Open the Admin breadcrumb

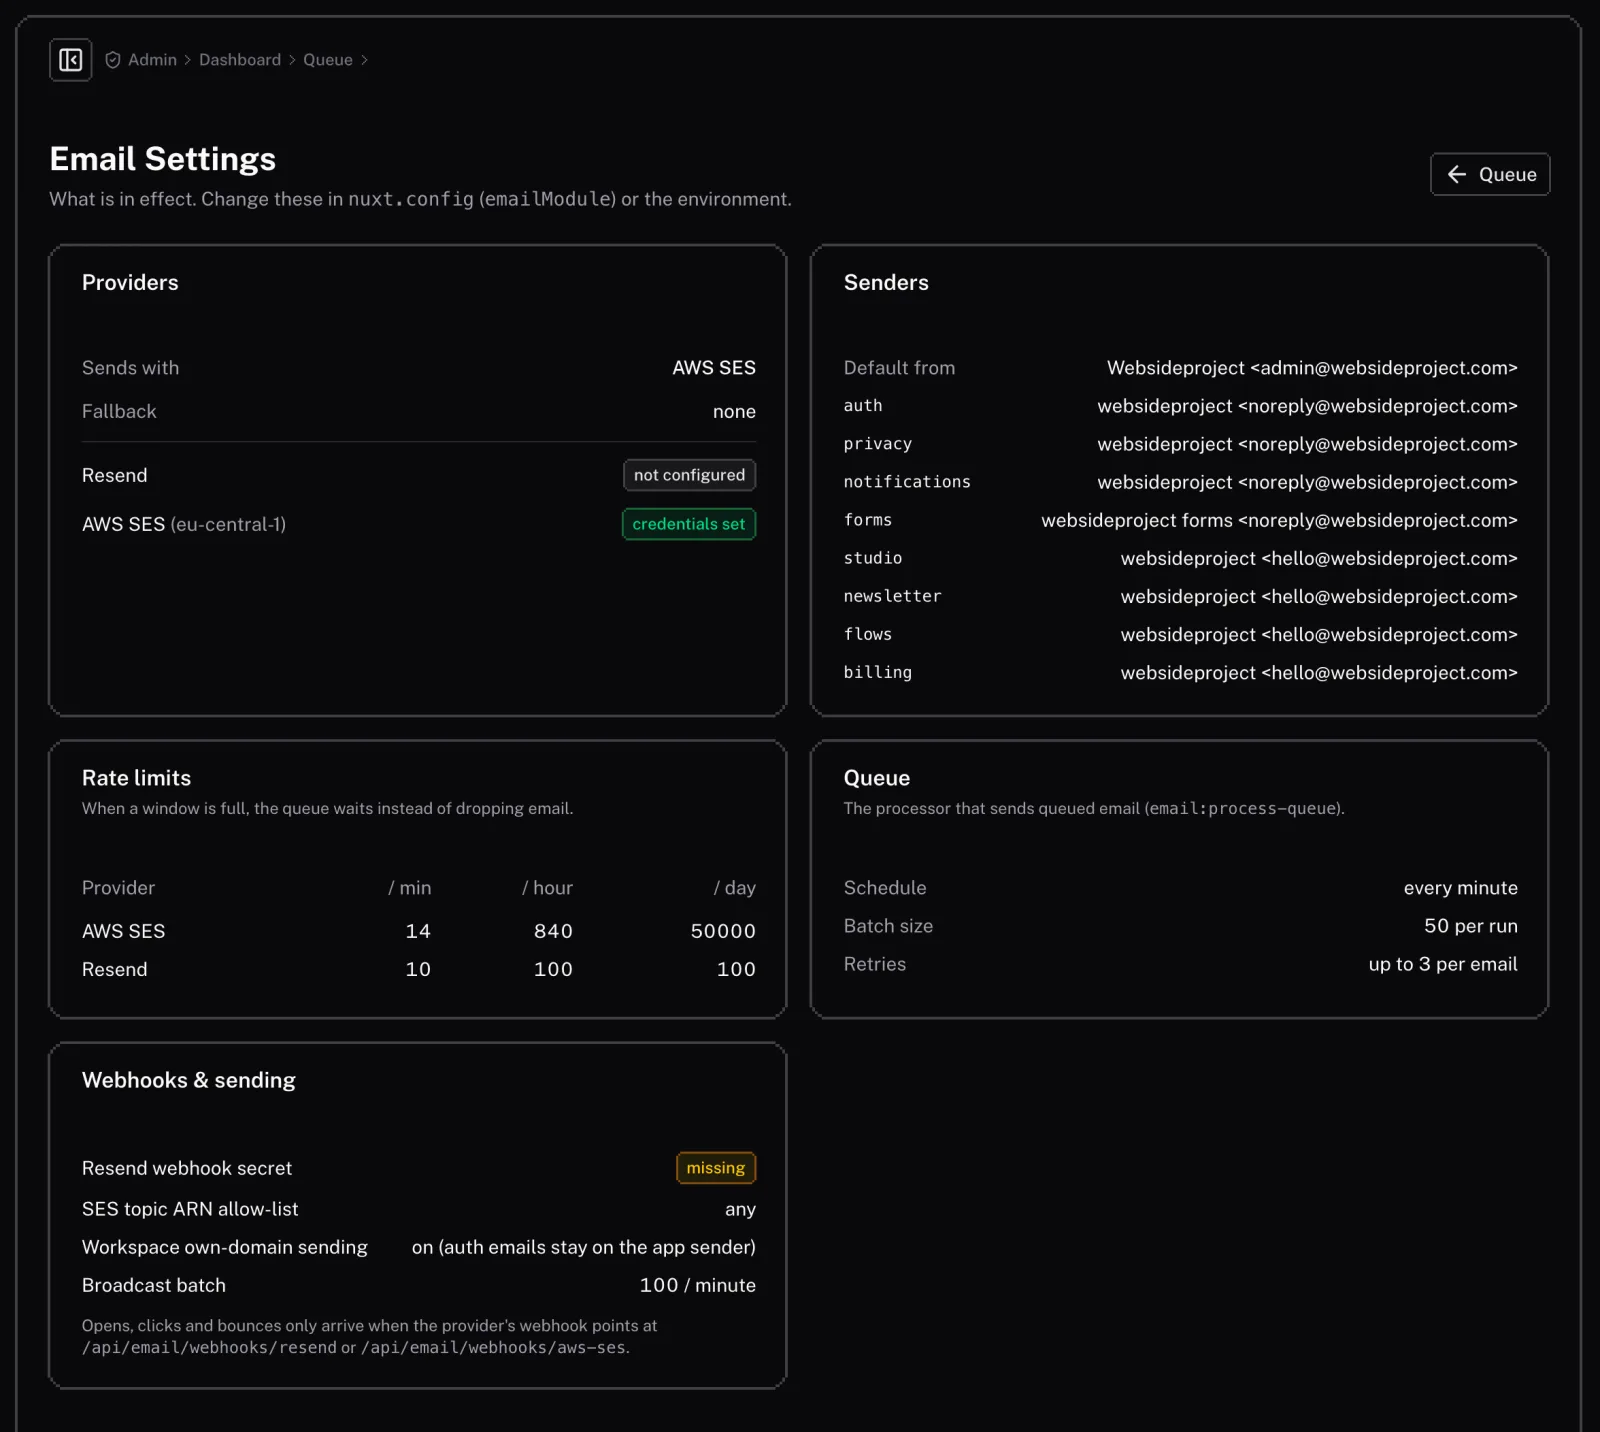tap(152, 60)
